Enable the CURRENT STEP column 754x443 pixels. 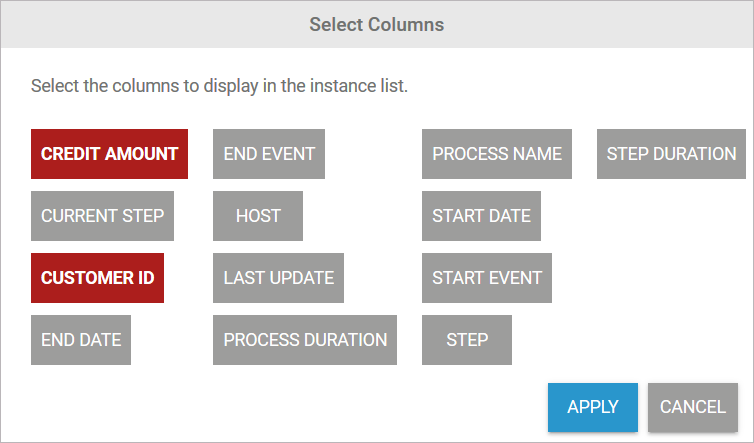pyautogui.click(x=102, y=216)
